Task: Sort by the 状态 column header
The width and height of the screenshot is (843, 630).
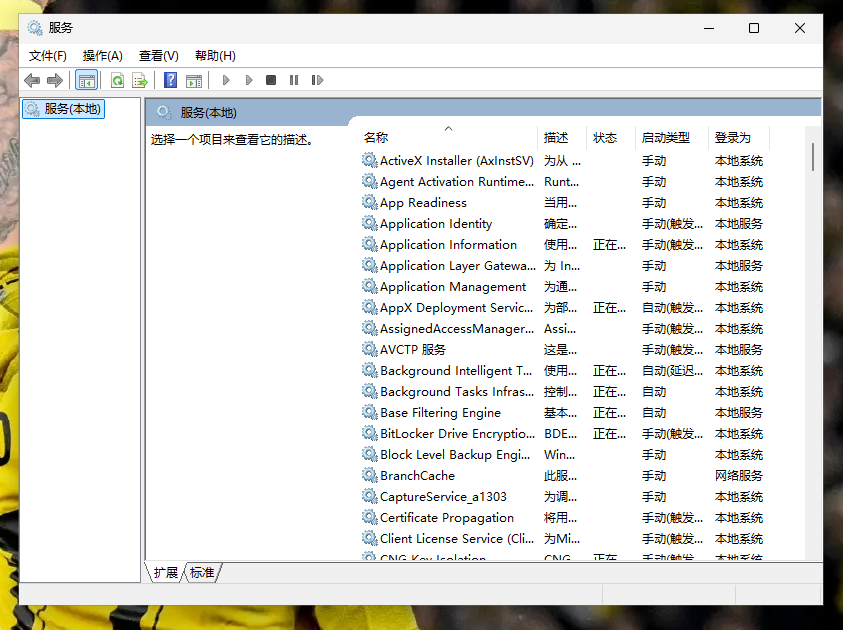Action: (611, 138)
